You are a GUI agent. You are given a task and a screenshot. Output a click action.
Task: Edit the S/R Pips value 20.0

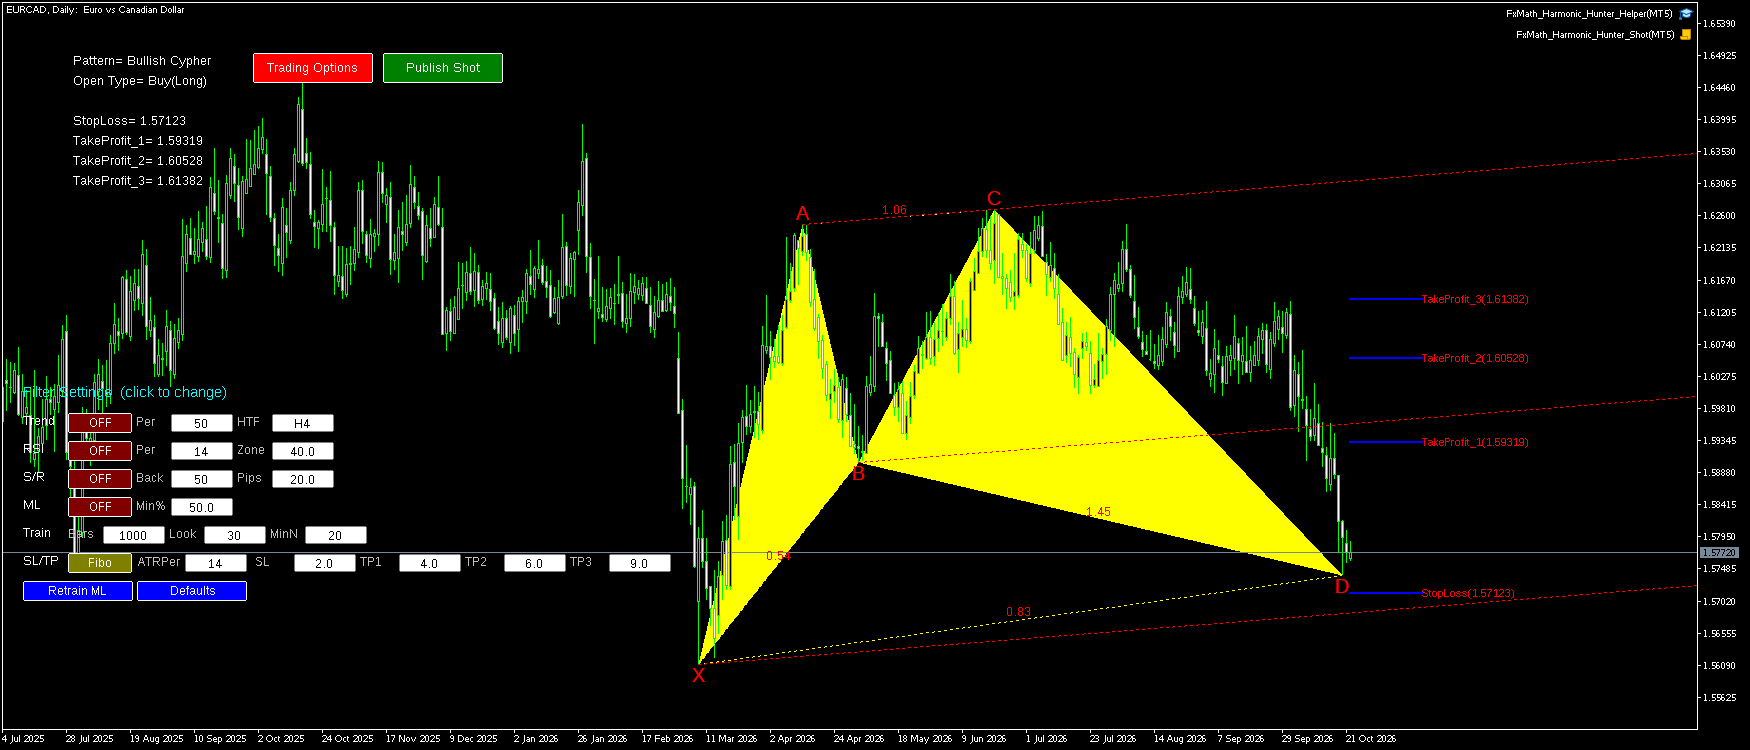[303, 479]
